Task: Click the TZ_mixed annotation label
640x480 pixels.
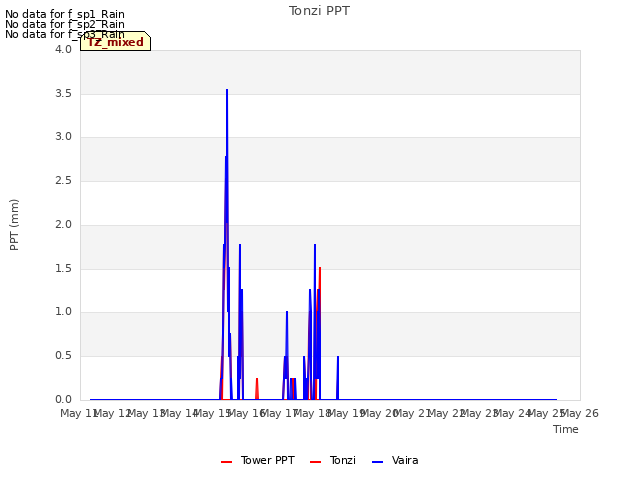Action: click(x=116, y=42)
